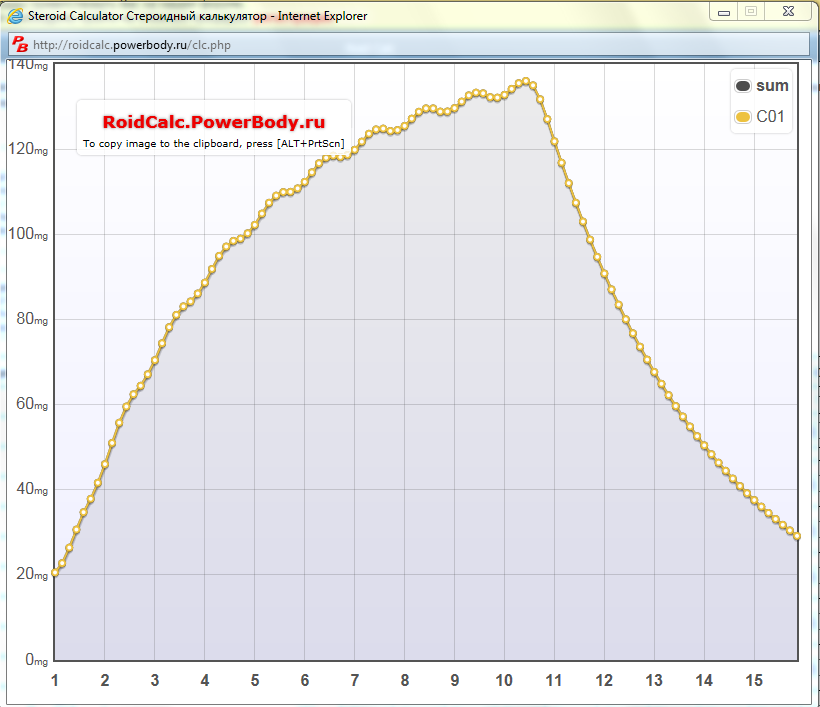Click the 100mg y-axis label
This screenshot has width=820, height=707.
click(27, 235)
